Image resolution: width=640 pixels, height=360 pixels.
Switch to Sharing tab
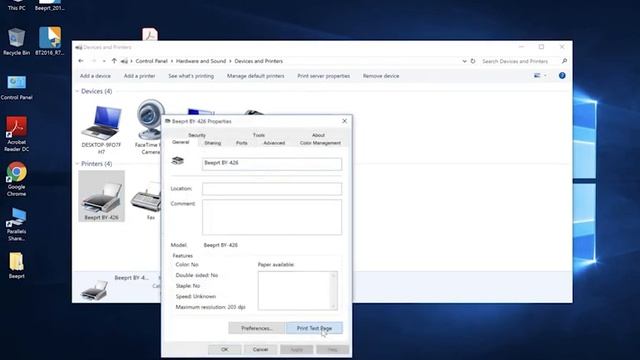coord(213,143)
